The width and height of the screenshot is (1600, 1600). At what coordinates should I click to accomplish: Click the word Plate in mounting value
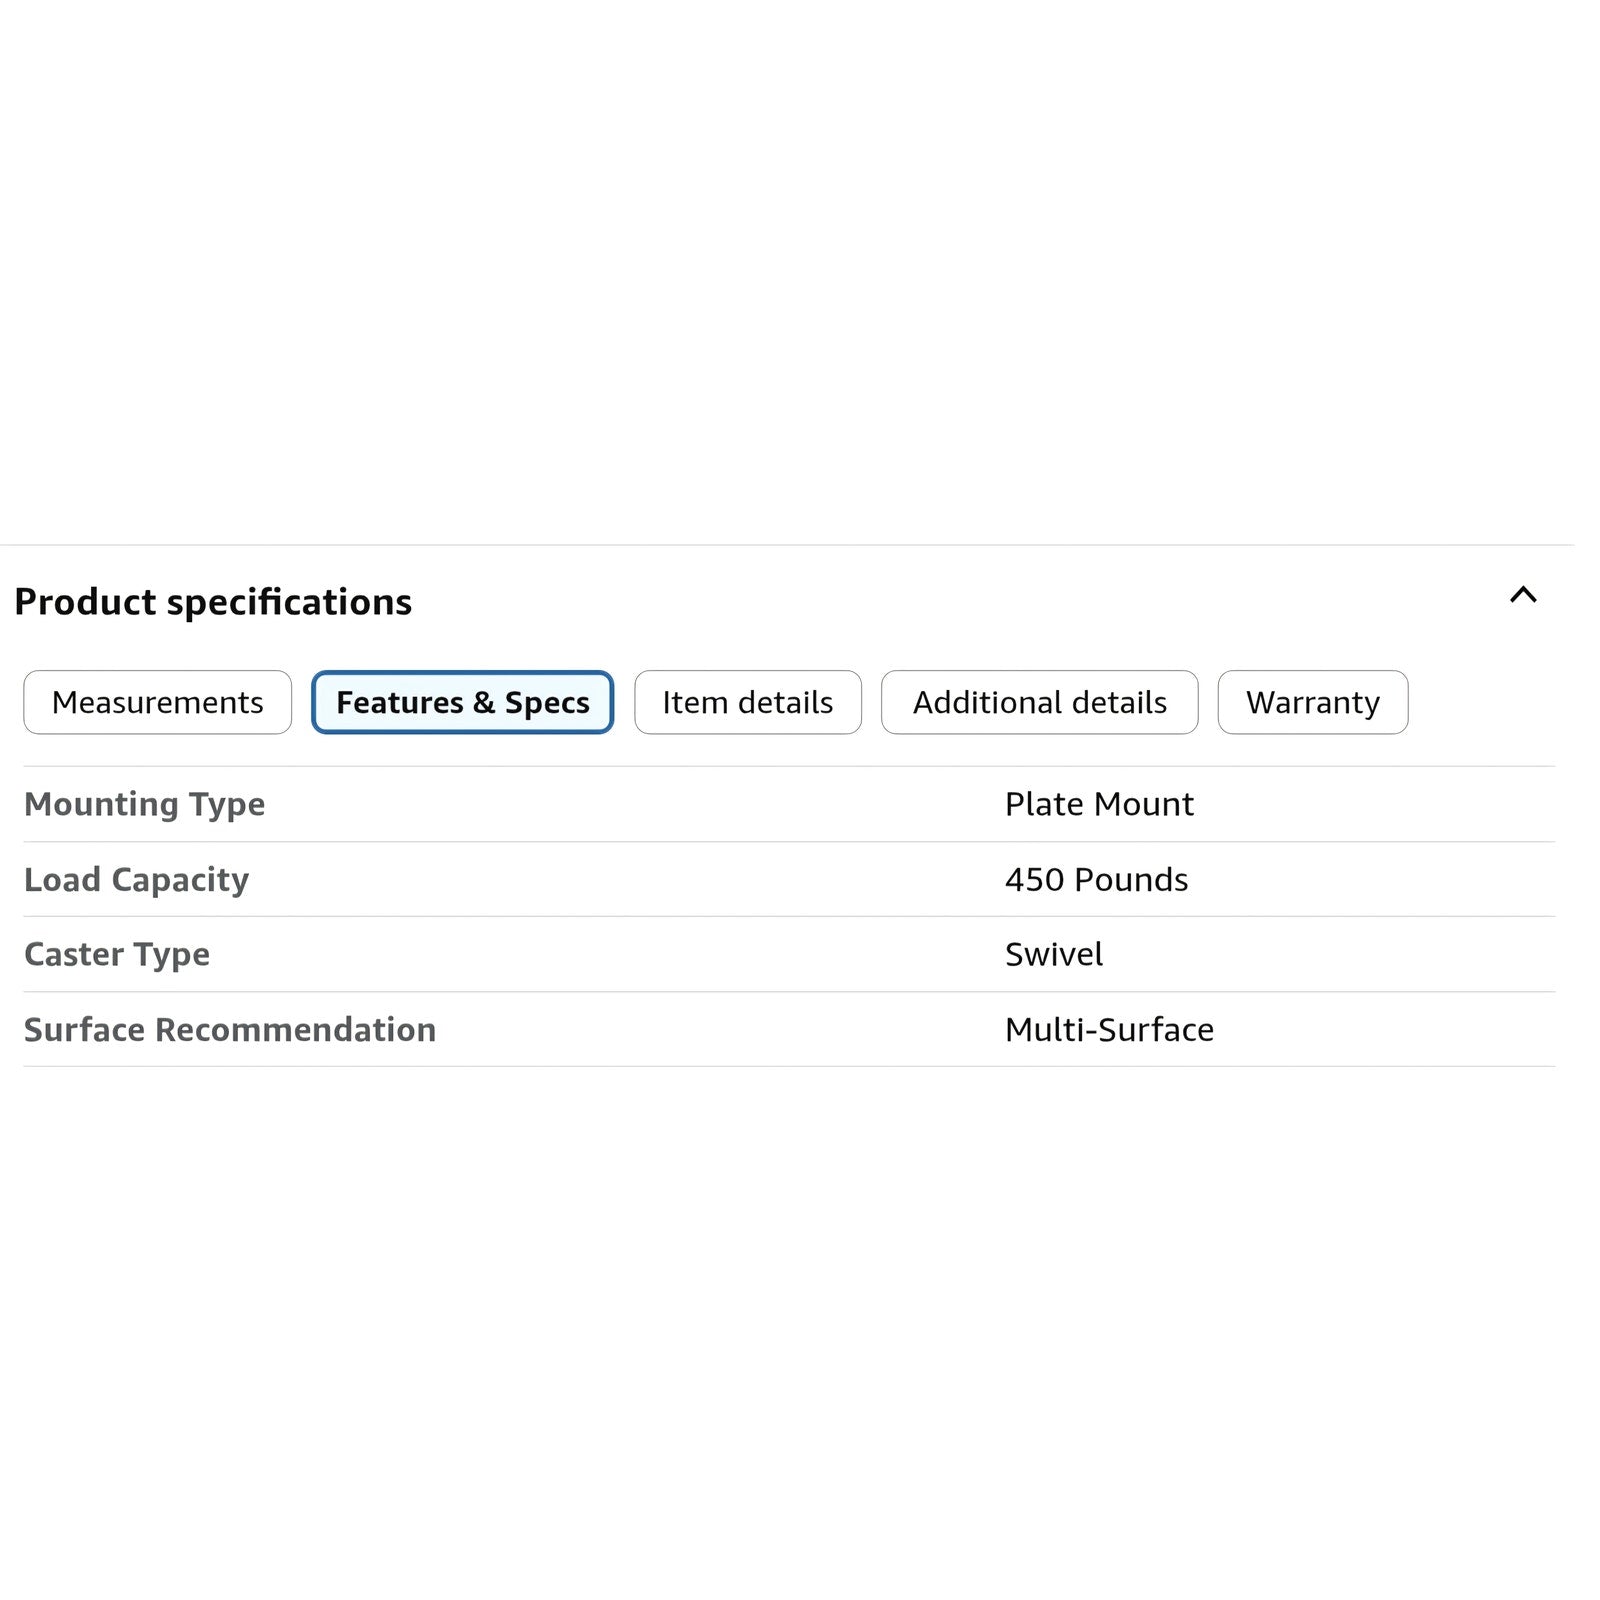coord(1044,804)
